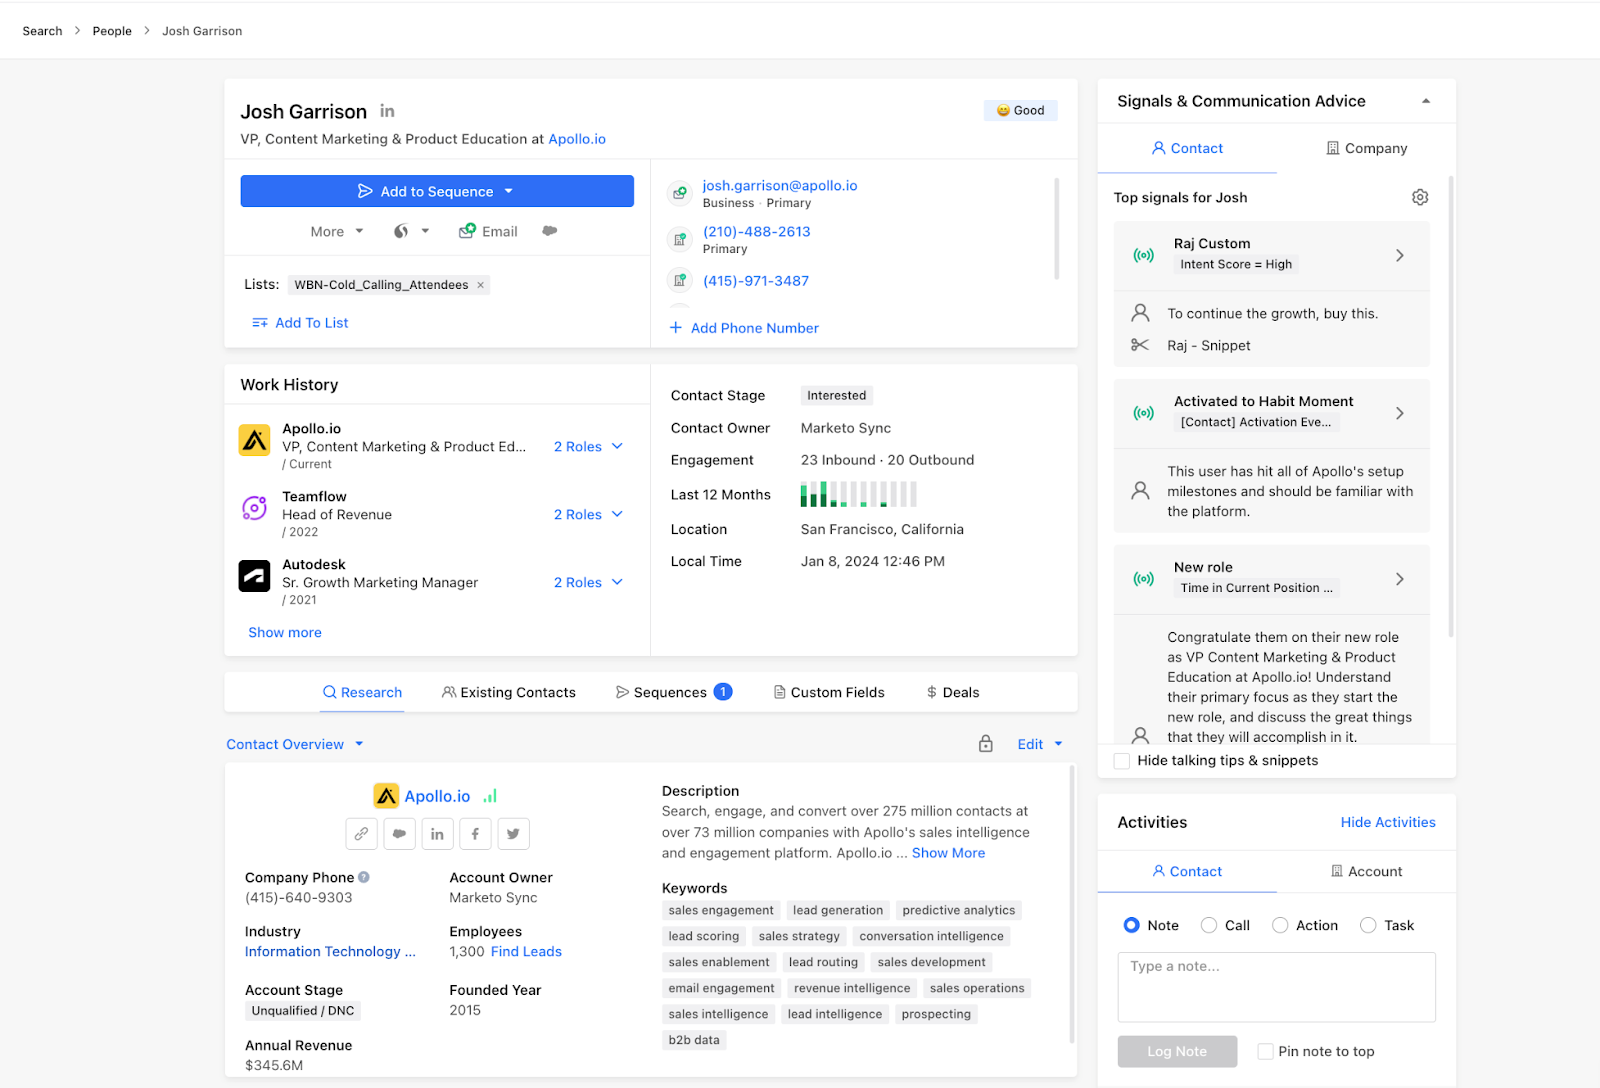Open Josh Garrison's LinkedIn icon

(387, 111)
